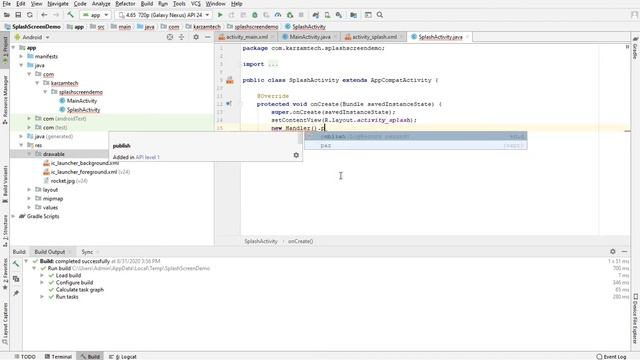Open documentation popup gear options

pyautogui.click(x=296, y=155)
